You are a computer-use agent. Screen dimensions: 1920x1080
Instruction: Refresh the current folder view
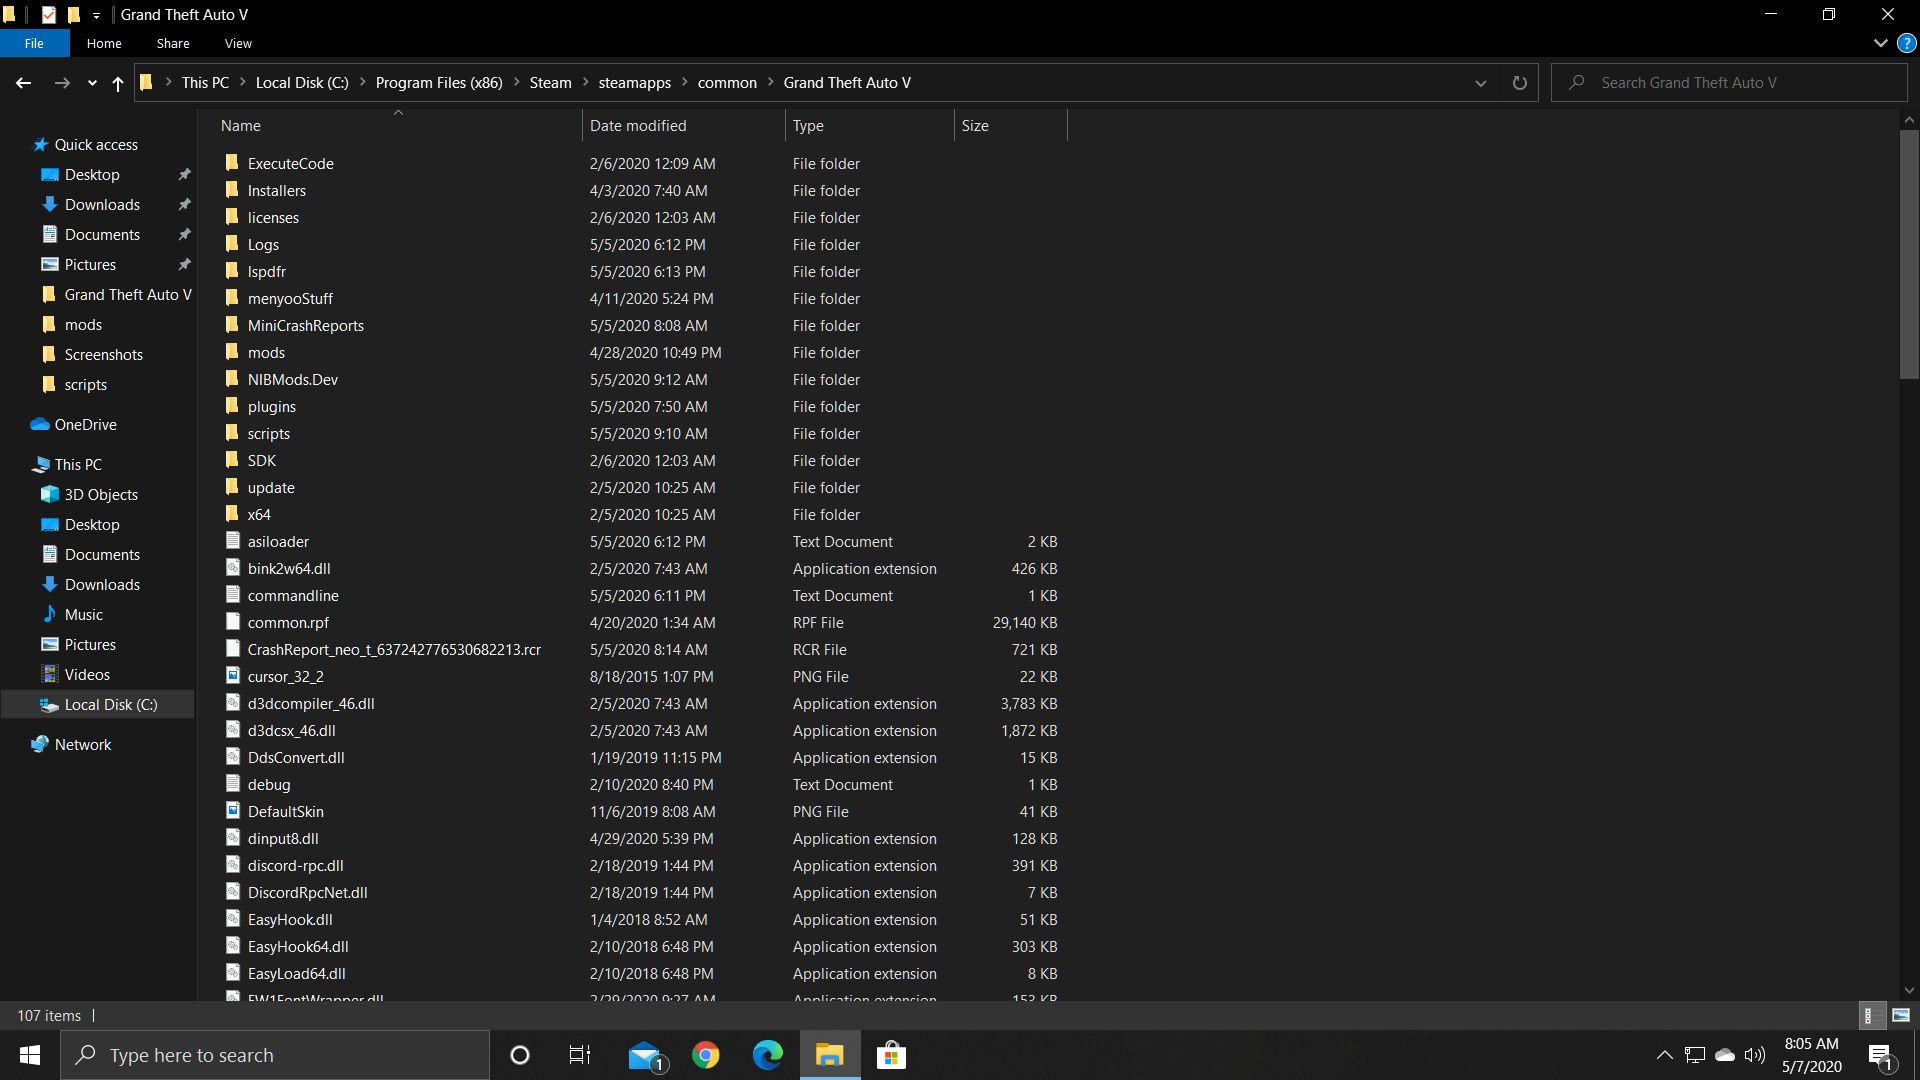pos(1519,83)
